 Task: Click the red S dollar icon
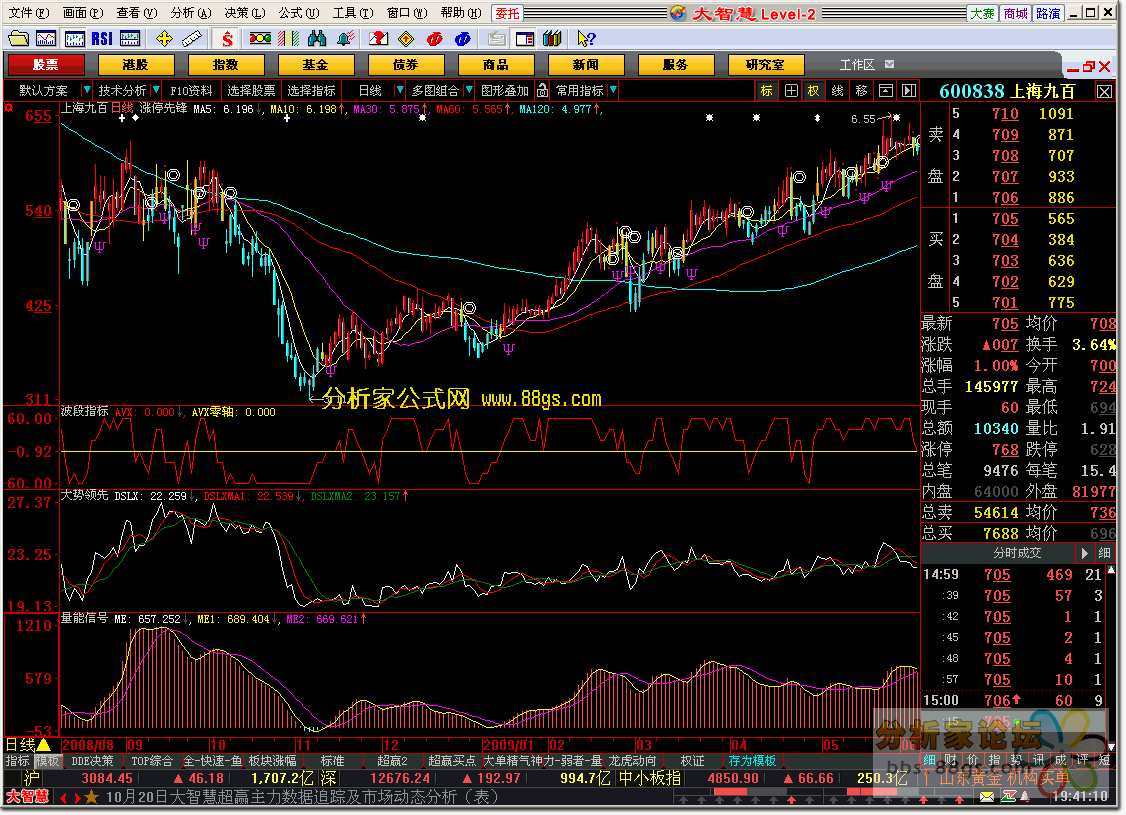pyautogui.click(x=228, y=38)
